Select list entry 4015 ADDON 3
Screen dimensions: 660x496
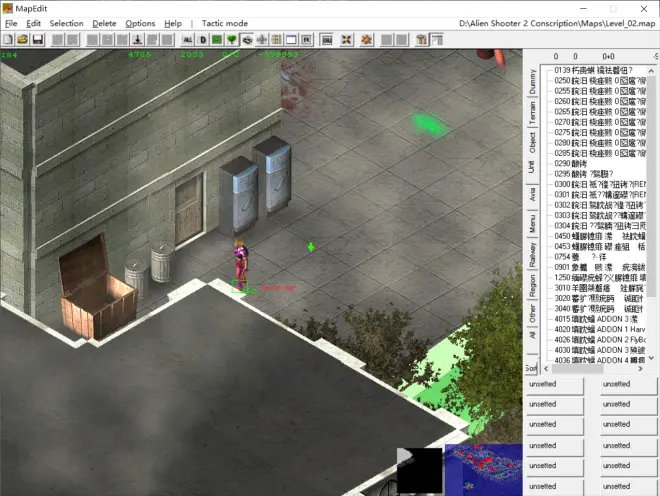(596, 319)
